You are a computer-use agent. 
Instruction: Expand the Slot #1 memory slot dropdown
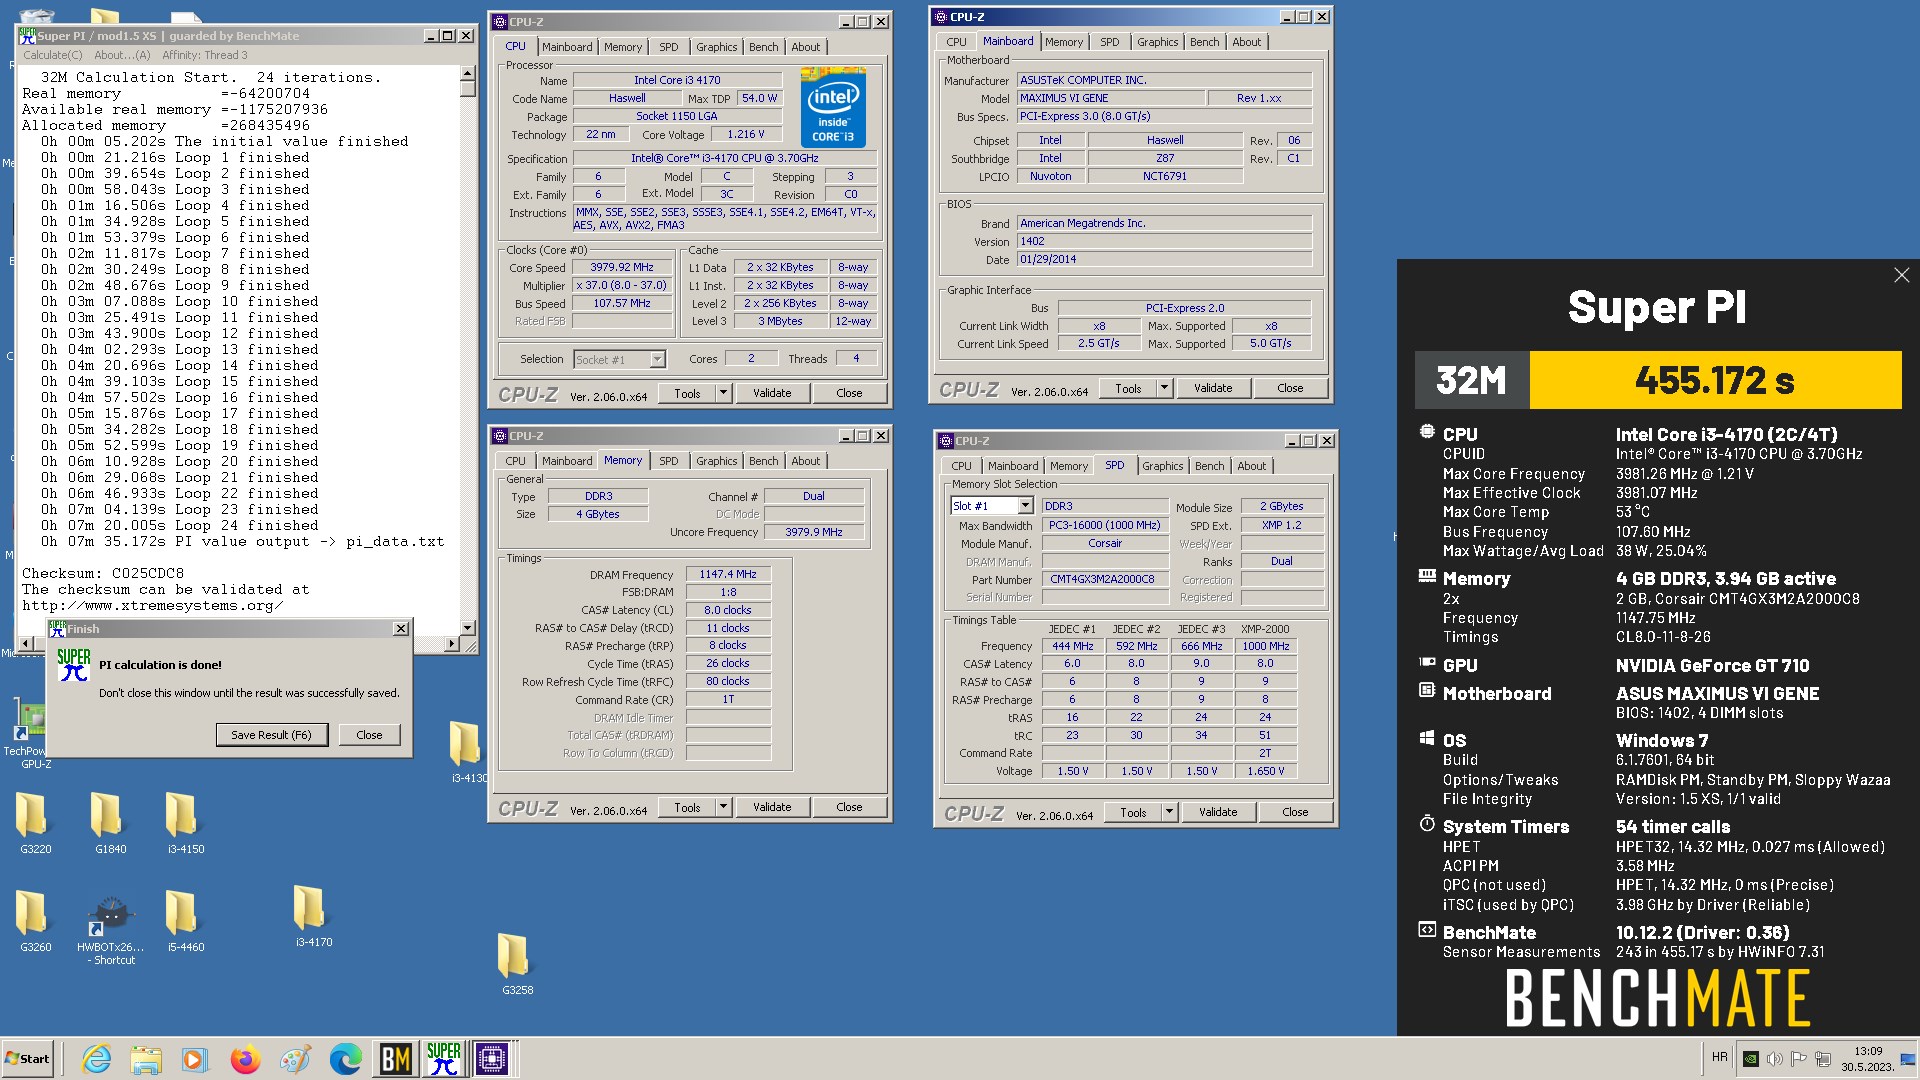click(1025, 506)
